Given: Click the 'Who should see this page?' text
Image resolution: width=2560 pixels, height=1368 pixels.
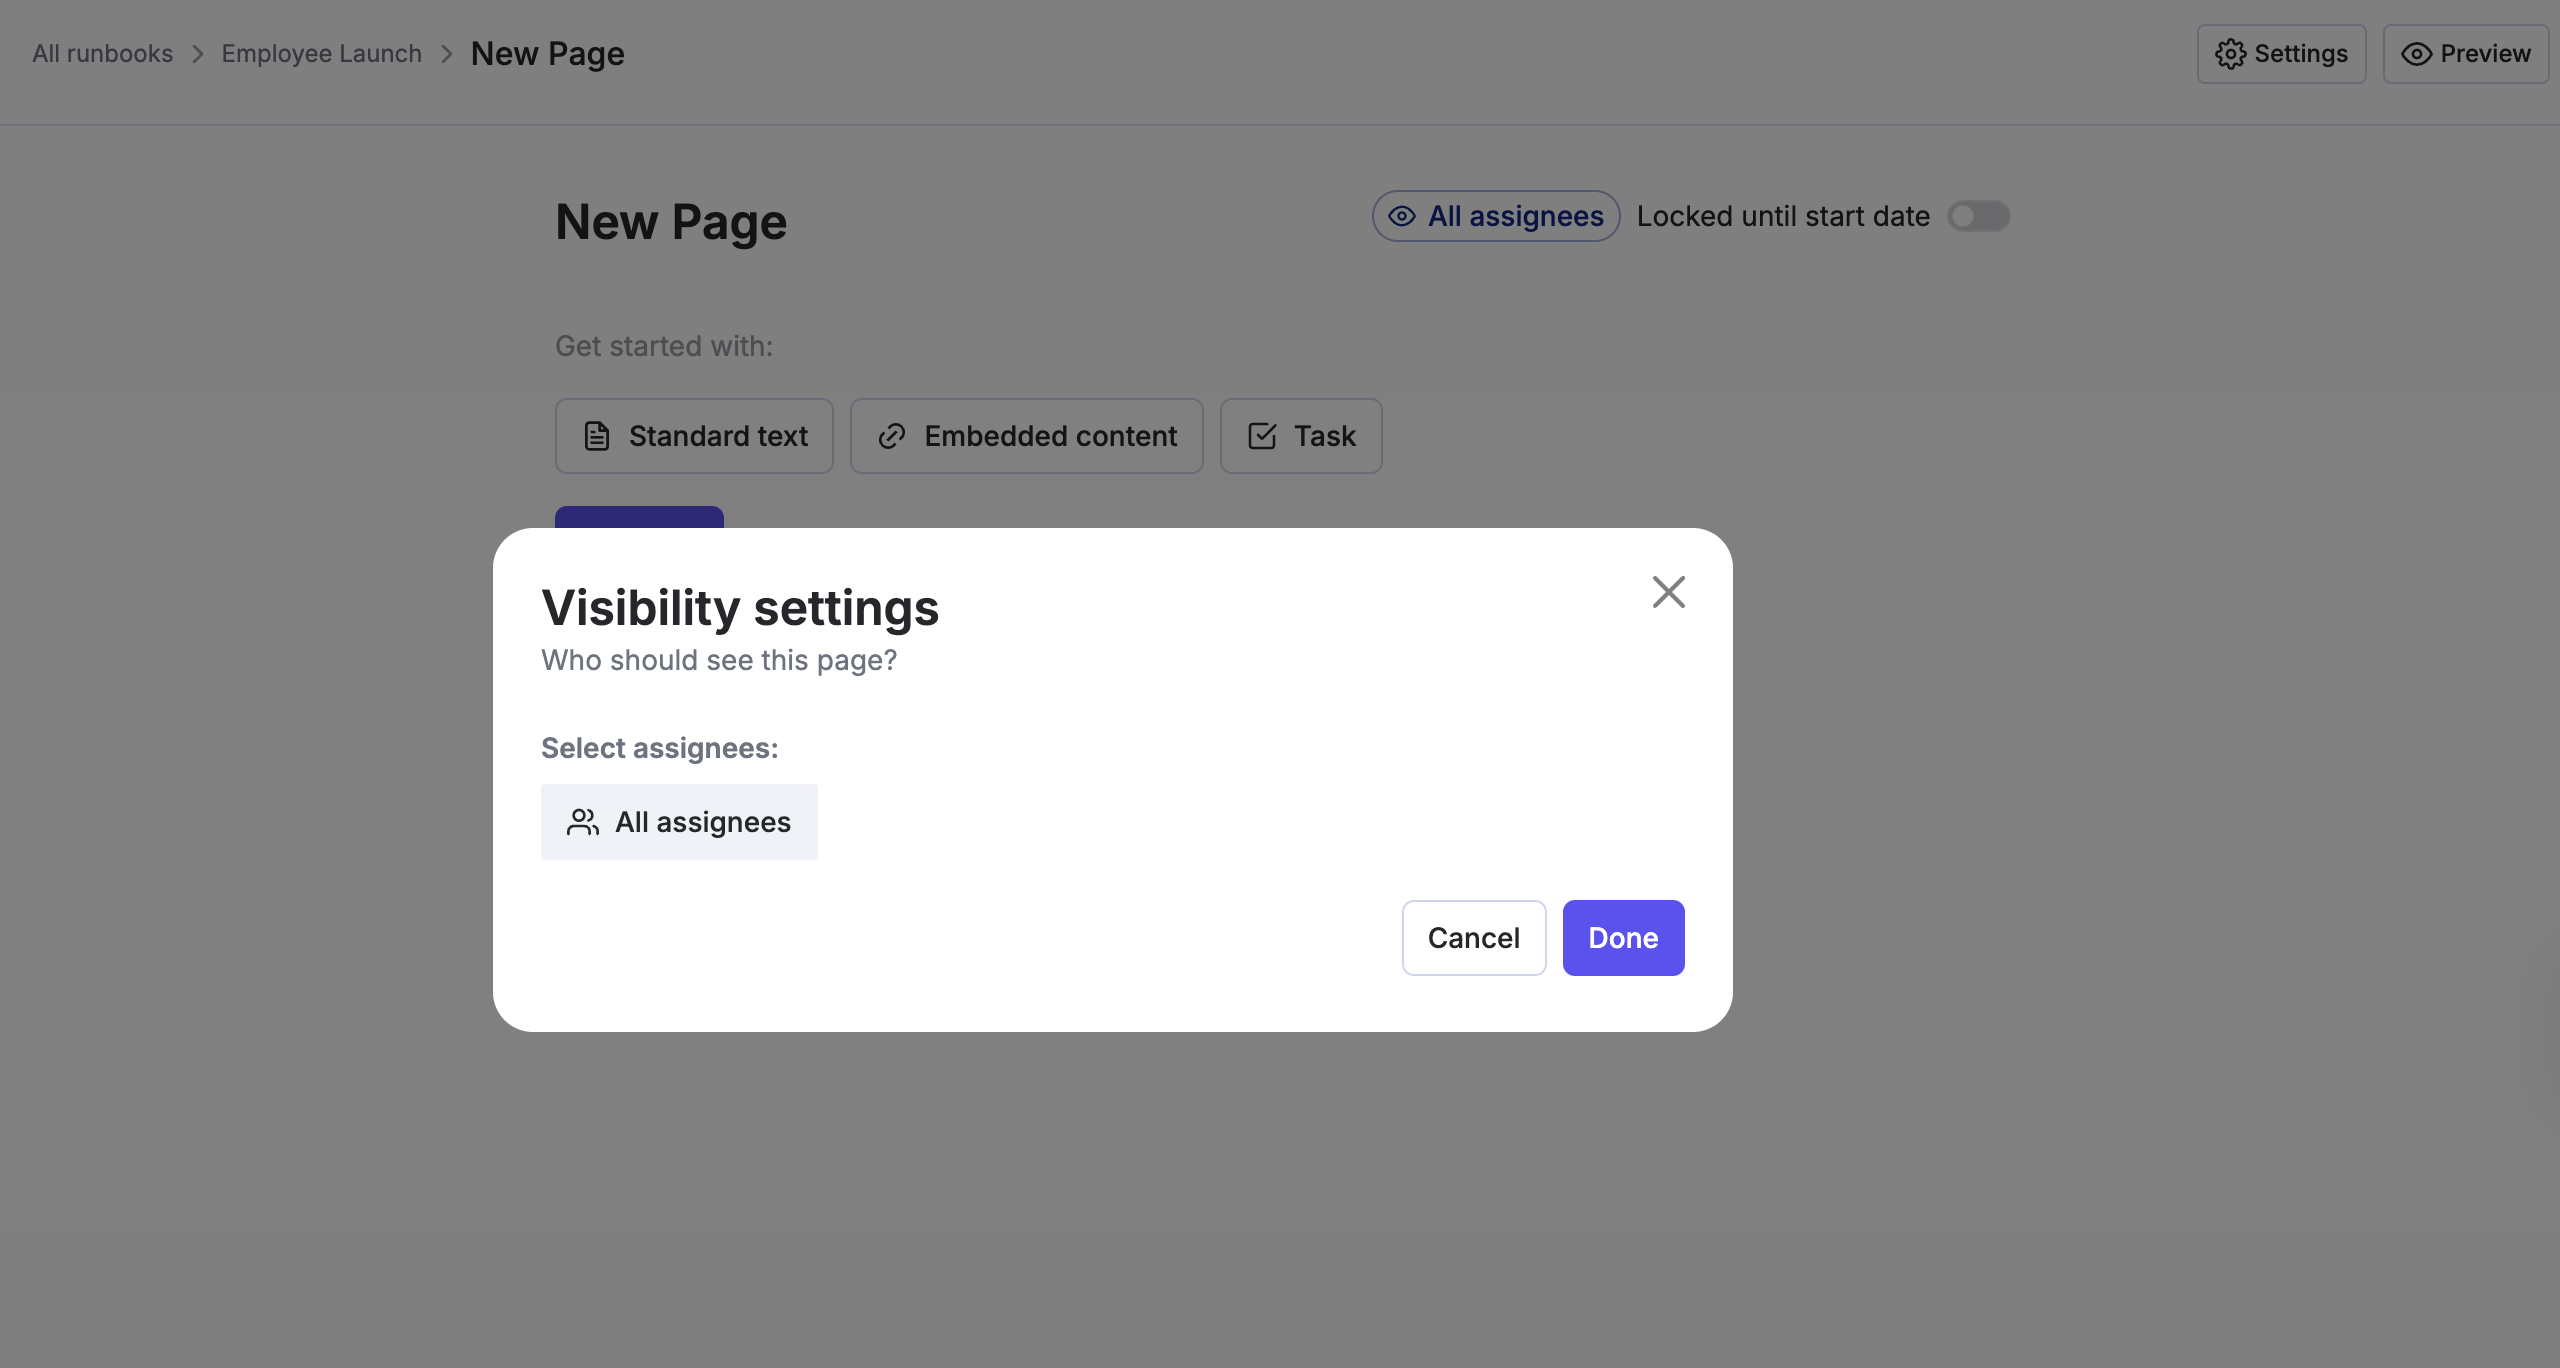Looking at the screenshot, I should [719, 660].
